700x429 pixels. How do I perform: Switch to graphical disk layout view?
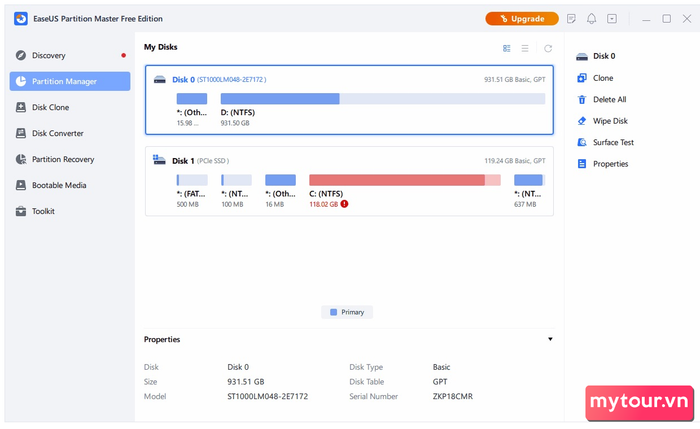click(x=507, y=48)
